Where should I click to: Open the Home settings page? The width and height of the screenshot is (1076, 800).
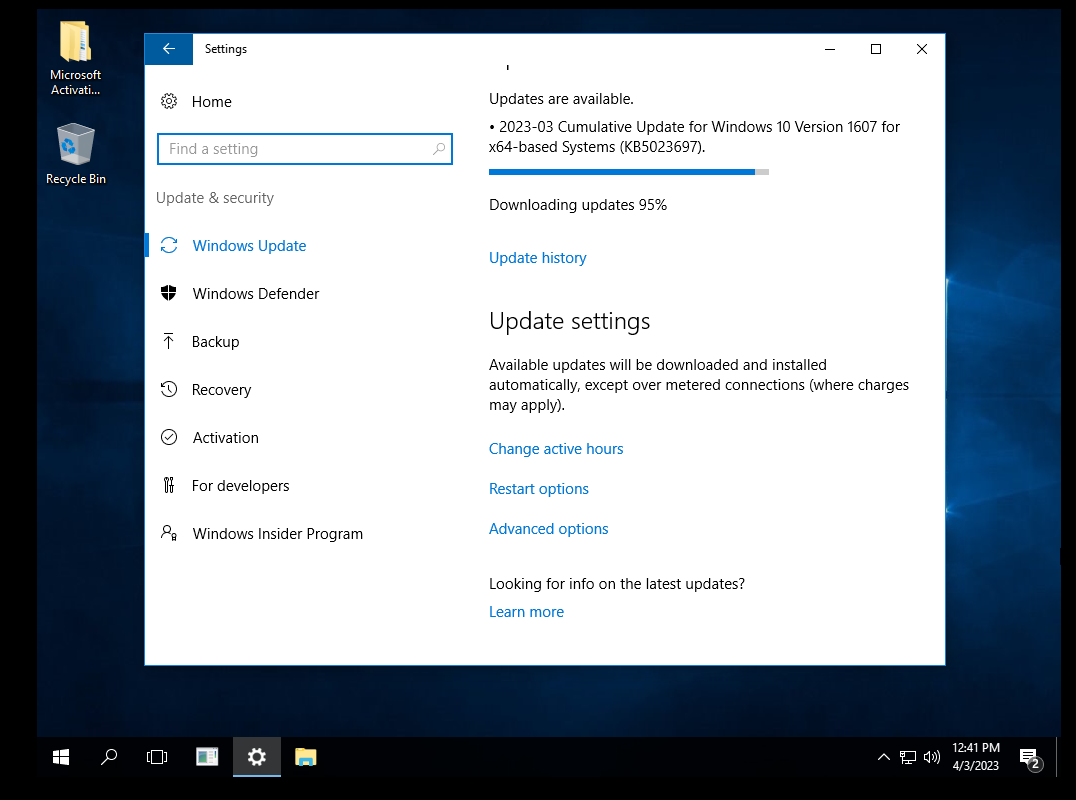click(x=211, y=102)
